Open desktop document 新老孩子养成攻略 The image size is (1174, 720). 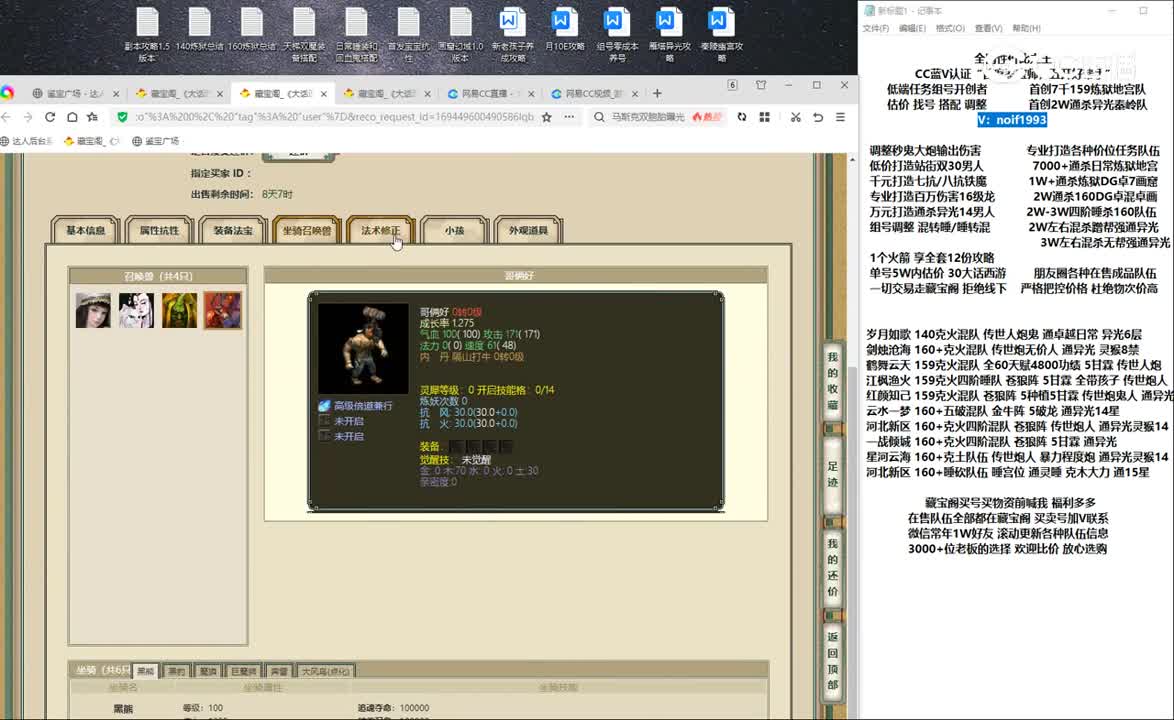coord(512,35)
